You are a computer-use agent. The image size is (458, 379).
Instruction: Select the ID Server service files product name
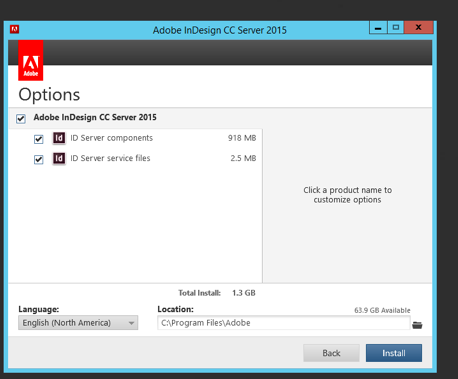110,158
